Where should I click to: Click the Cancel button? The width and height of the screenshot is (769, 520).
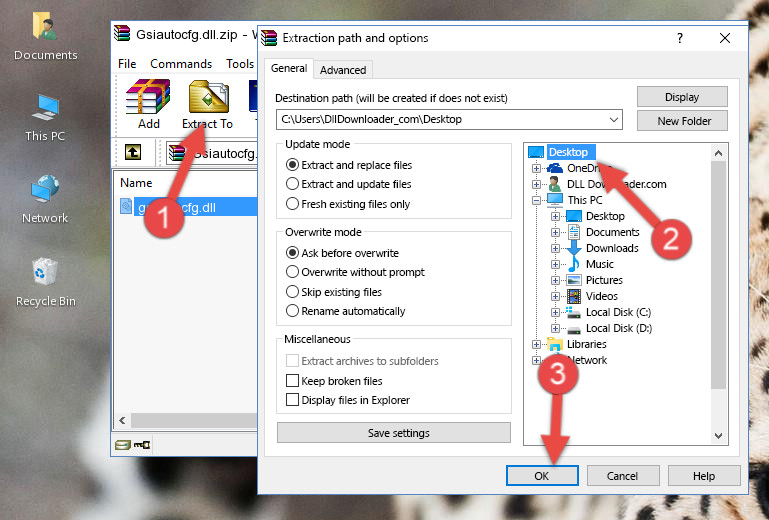pos(622,475)
